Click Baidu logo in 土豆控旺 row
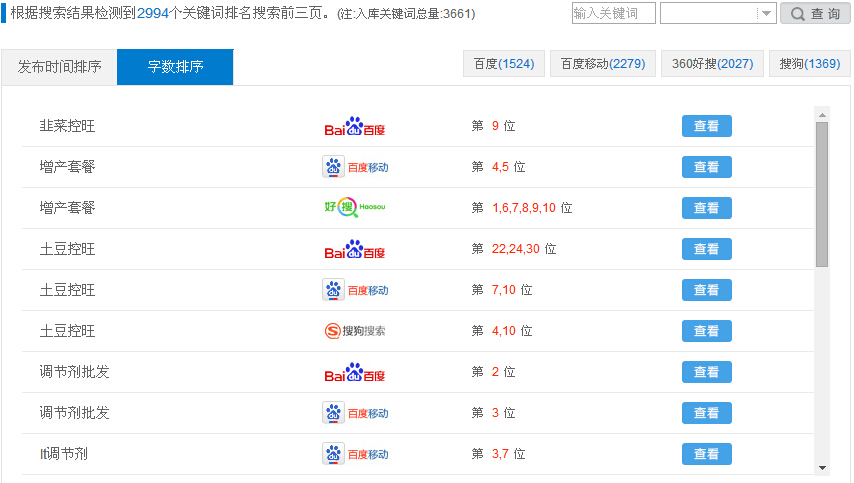 point(355,249)
